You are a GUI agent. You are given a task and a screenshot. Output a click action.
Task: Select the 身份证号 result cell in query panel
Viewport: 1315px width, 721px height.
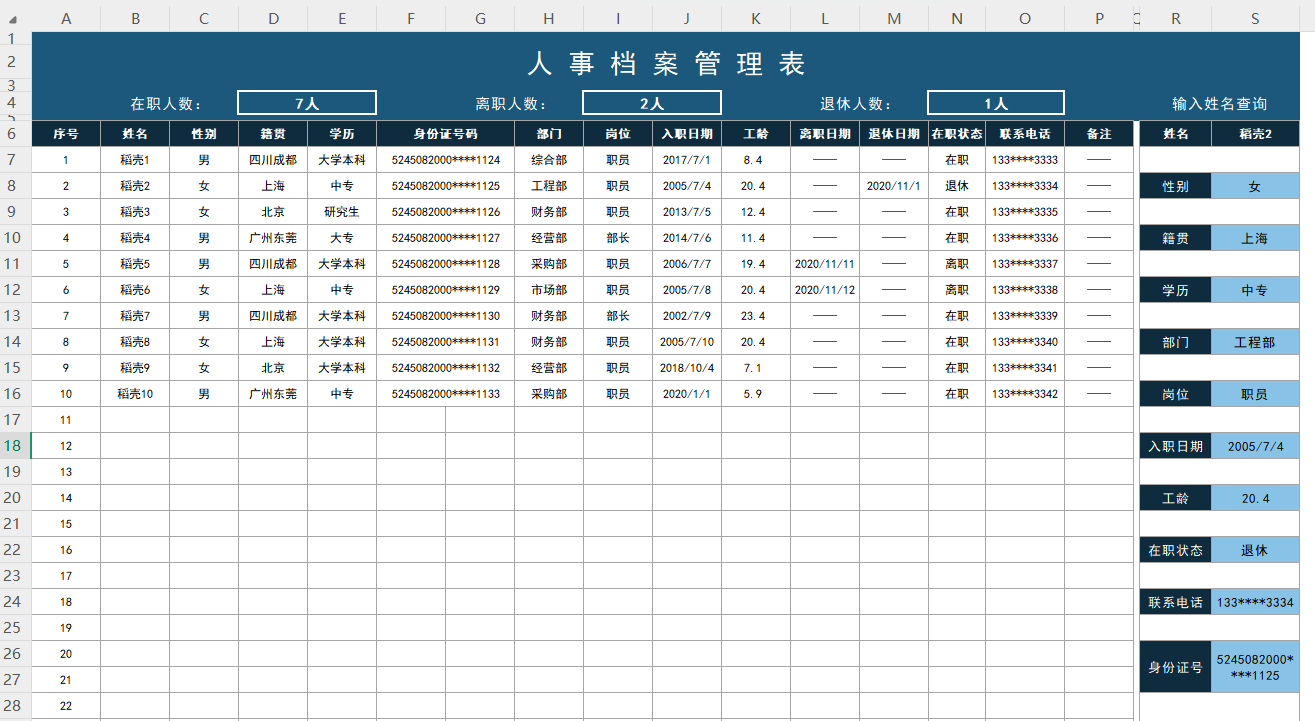point(1256,665)
